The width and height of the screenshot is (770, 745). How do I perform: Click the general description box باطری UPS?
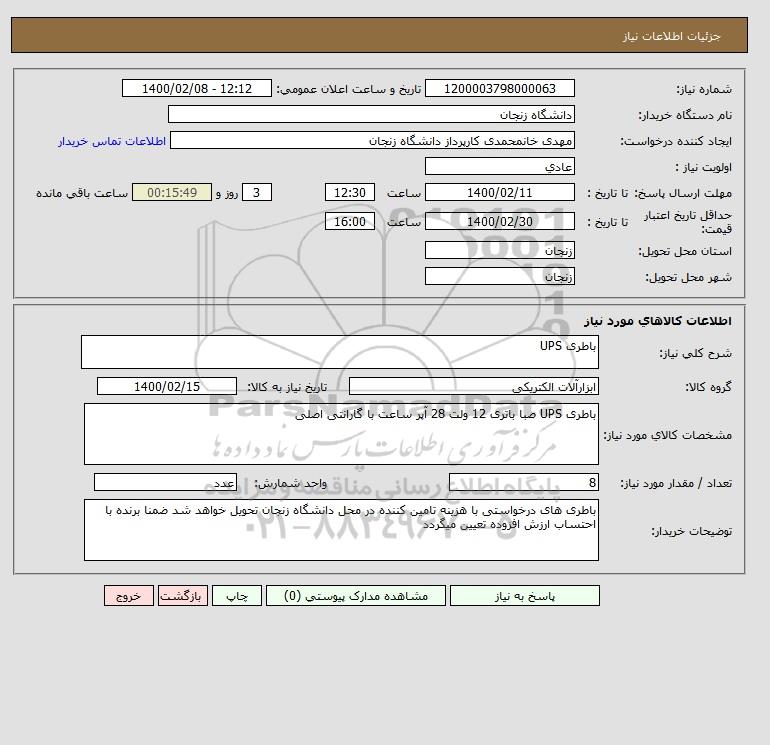coord(340,352)
